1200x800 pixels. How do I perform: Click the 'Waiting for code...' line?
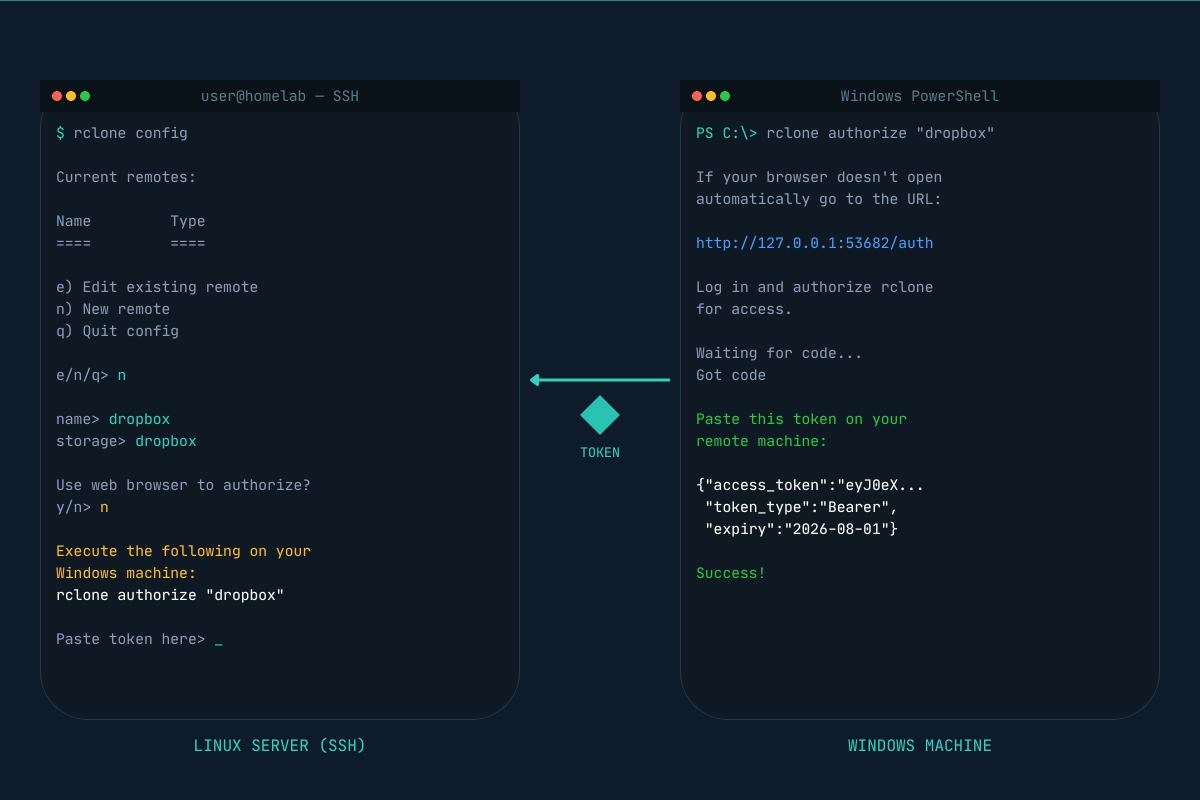click(779, 353)
